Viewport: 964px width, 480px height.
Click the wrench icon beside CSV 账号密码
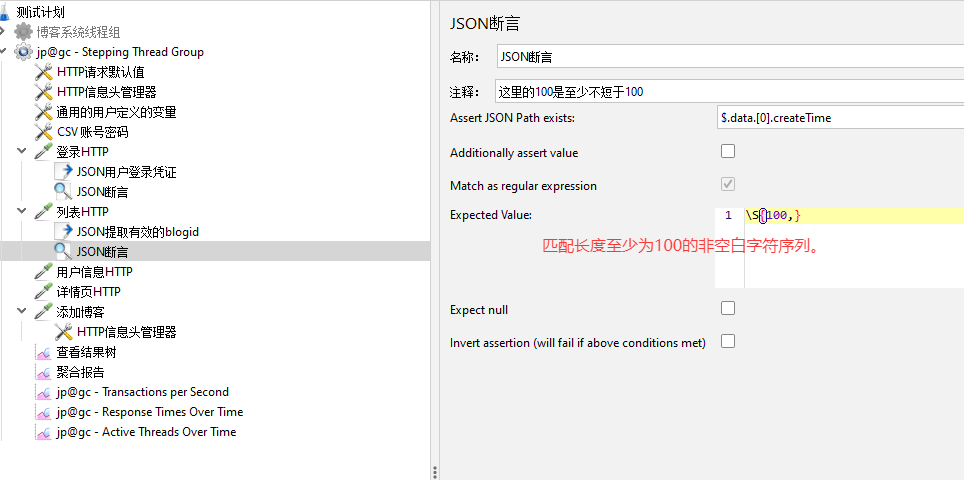44,132
